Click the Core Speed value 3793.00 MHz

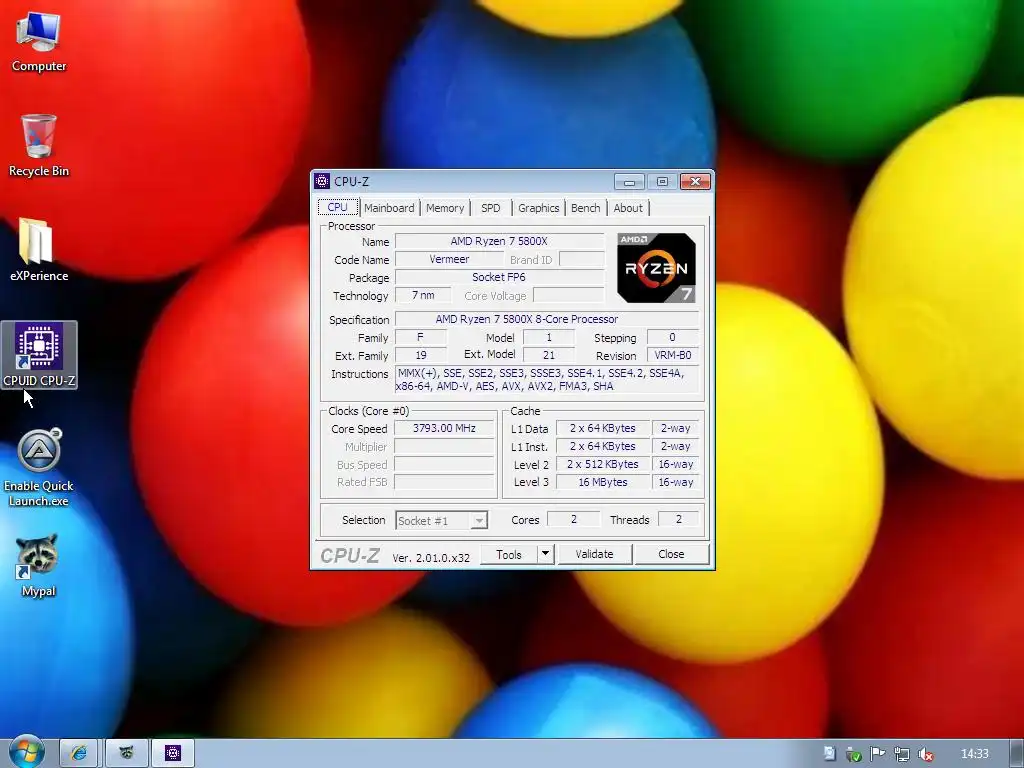444,428
